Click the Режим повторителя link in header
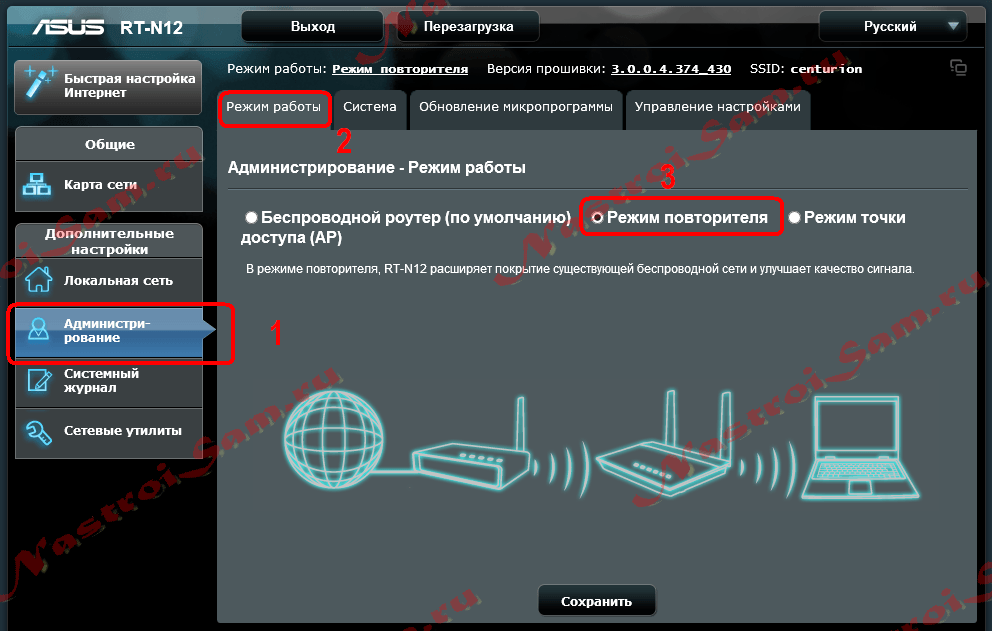Screen dimensions: 992x631 pyautogui.click(x=400, y=69)
